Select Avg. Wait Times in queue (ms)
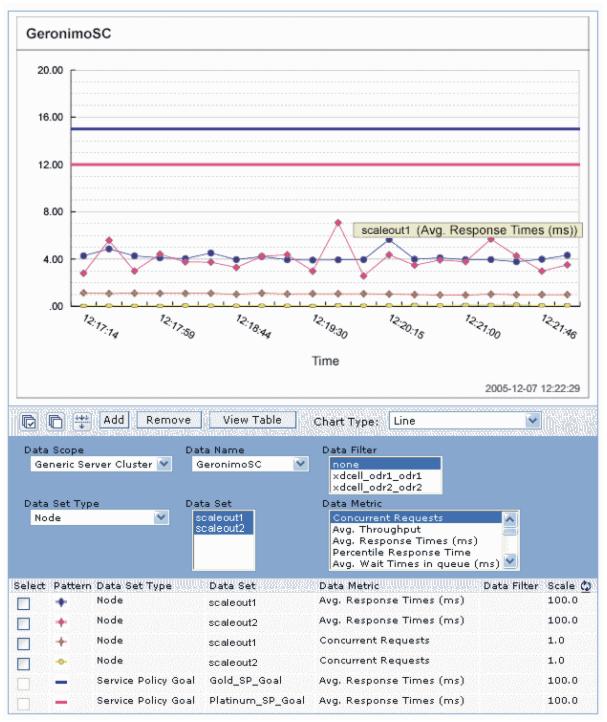This screenshot has width=607, height=722. 416,564
